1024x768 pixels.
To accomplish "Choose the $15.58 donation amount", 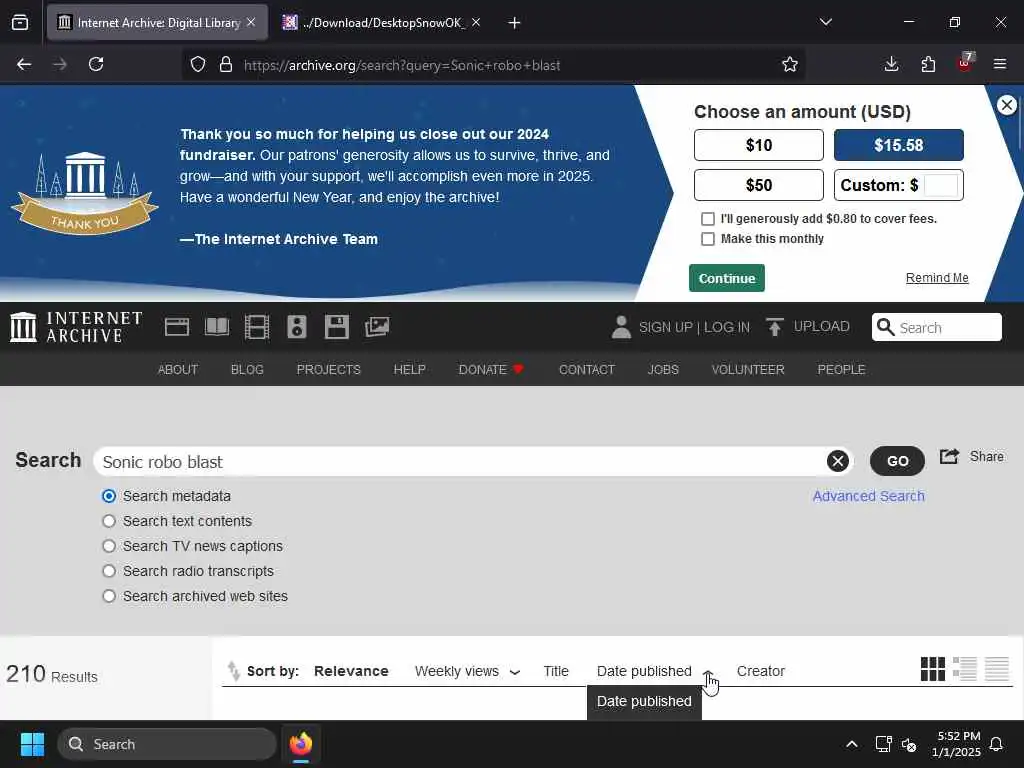I will [x=899, y=145].
